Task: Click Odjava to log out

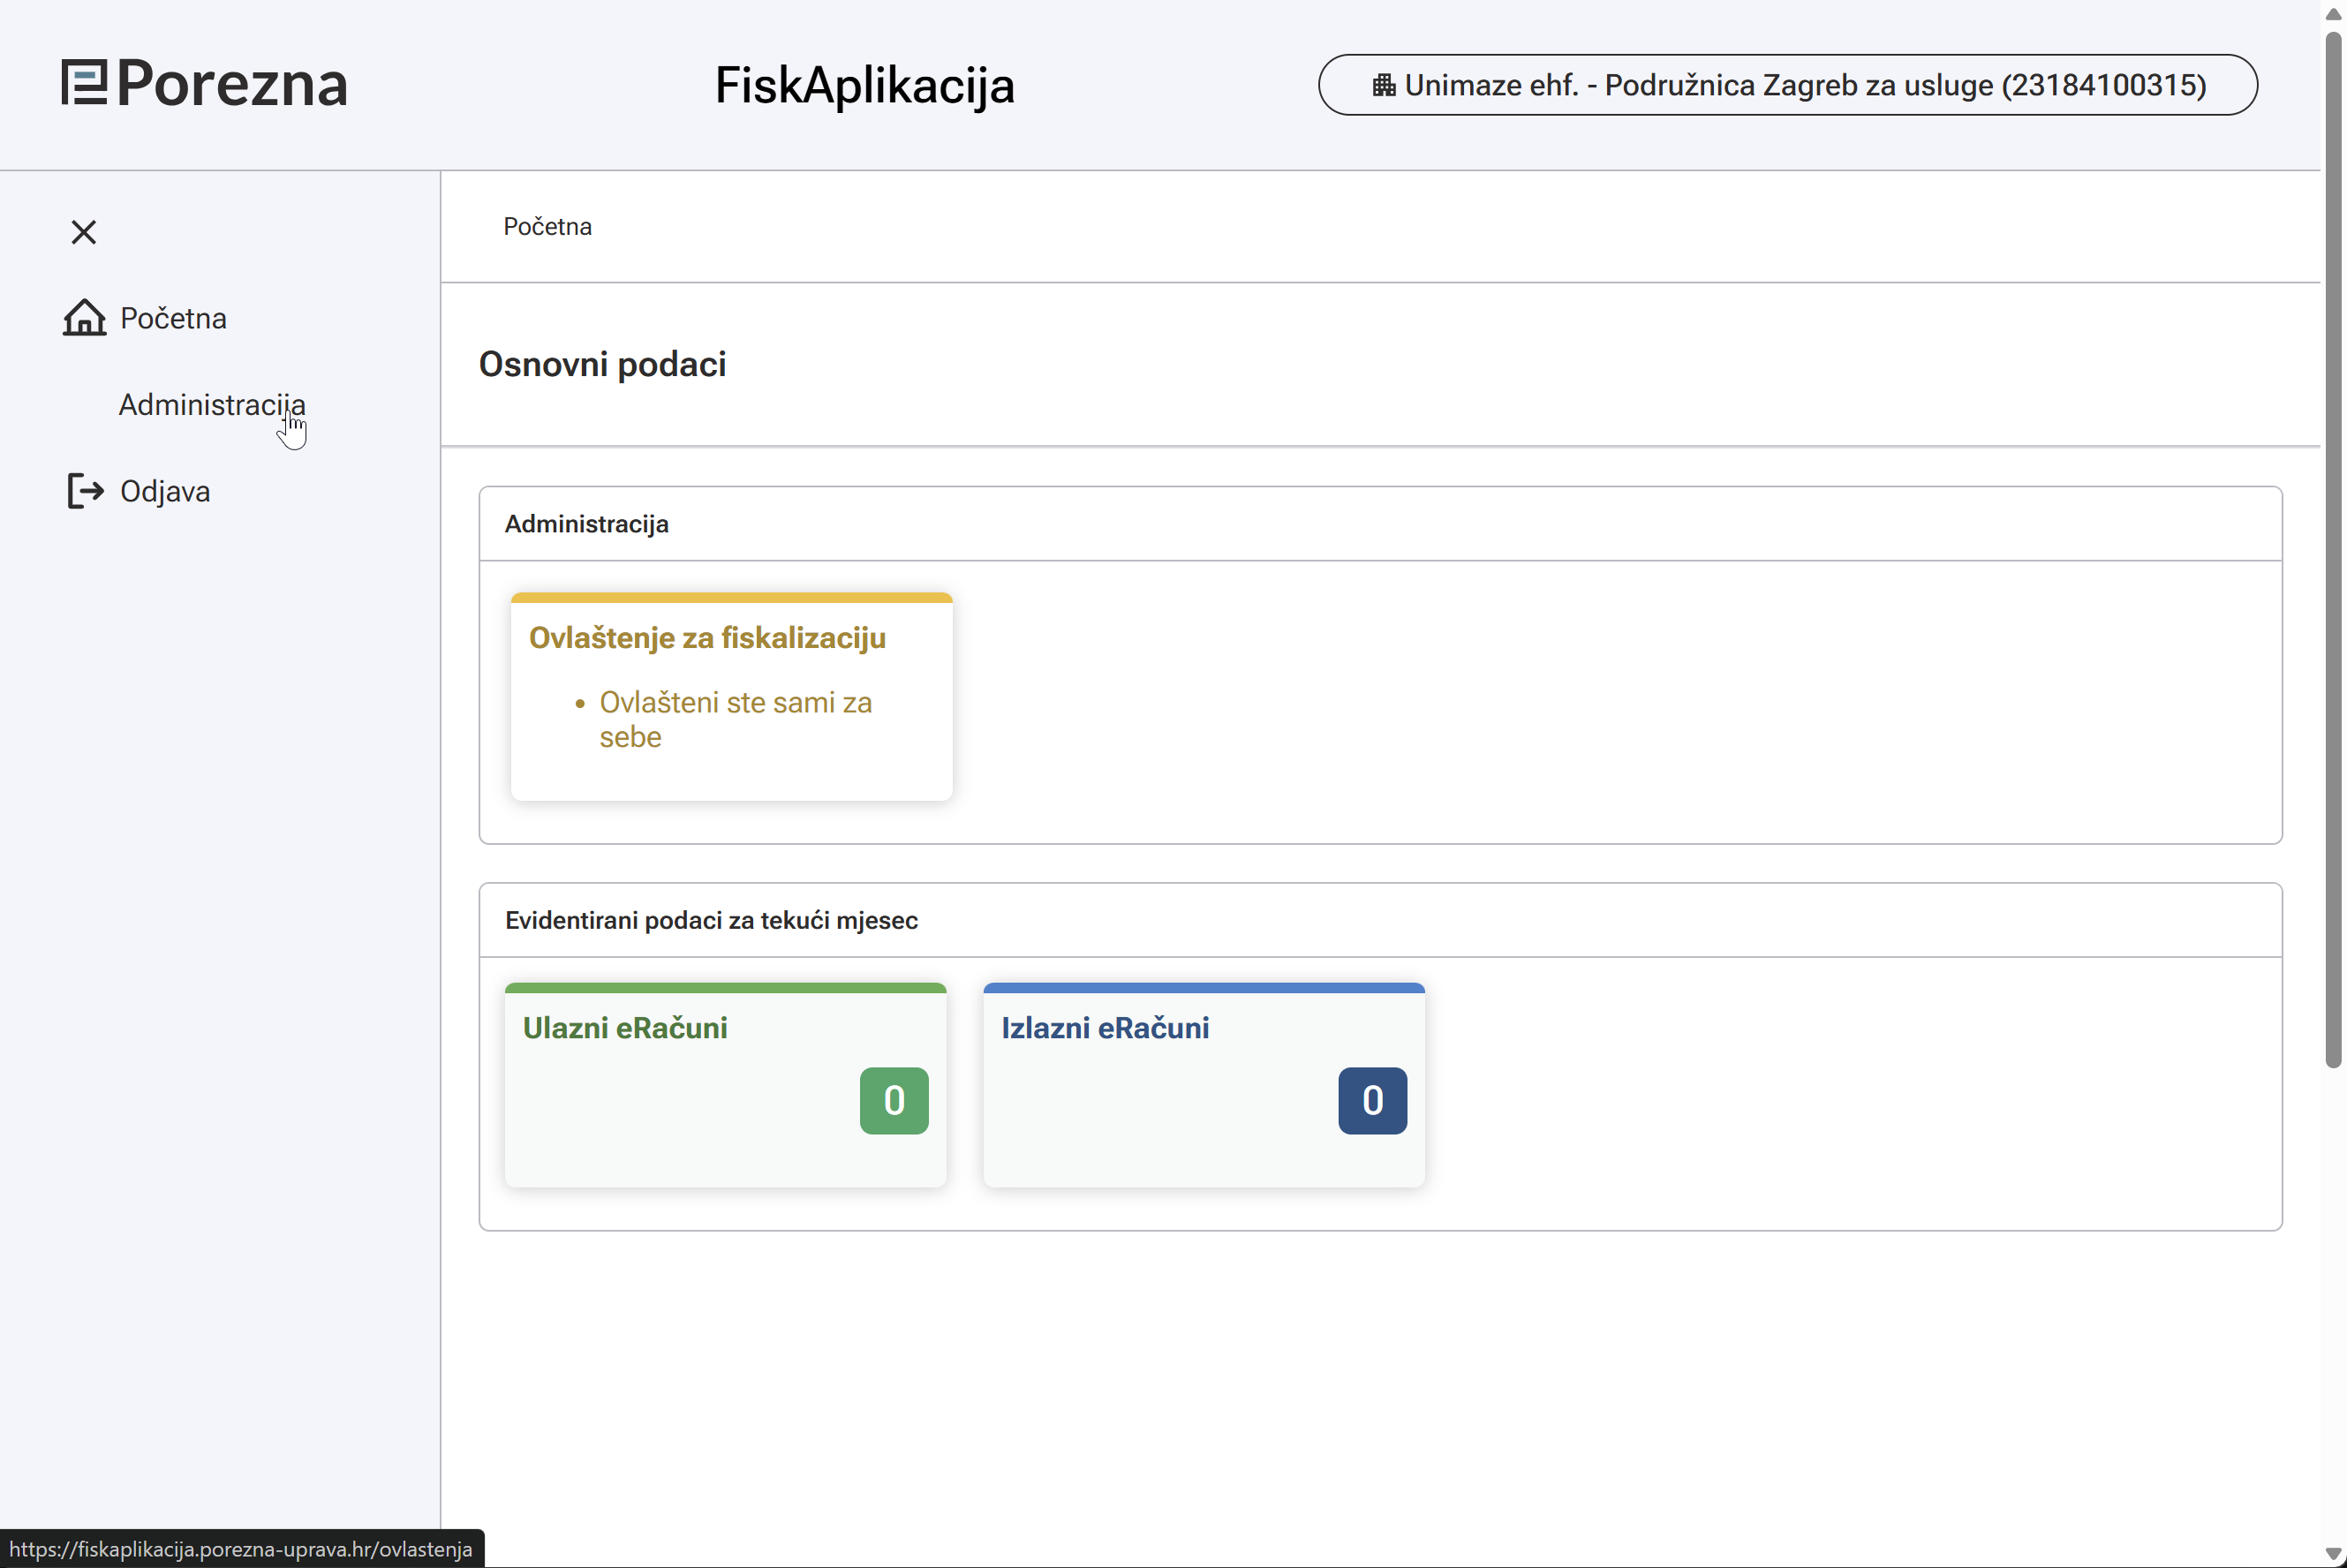Action: tap(165, 491)
